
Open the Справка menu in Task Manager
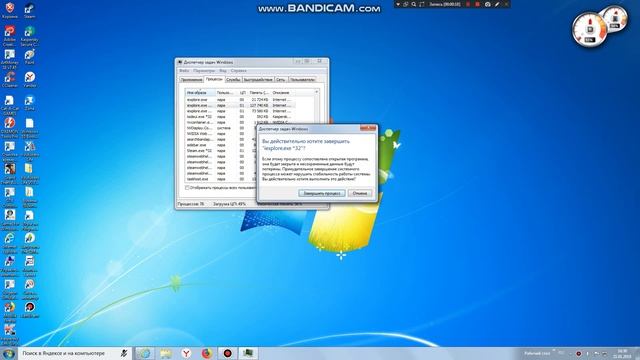pyautogui.click(x=239, y=71)
